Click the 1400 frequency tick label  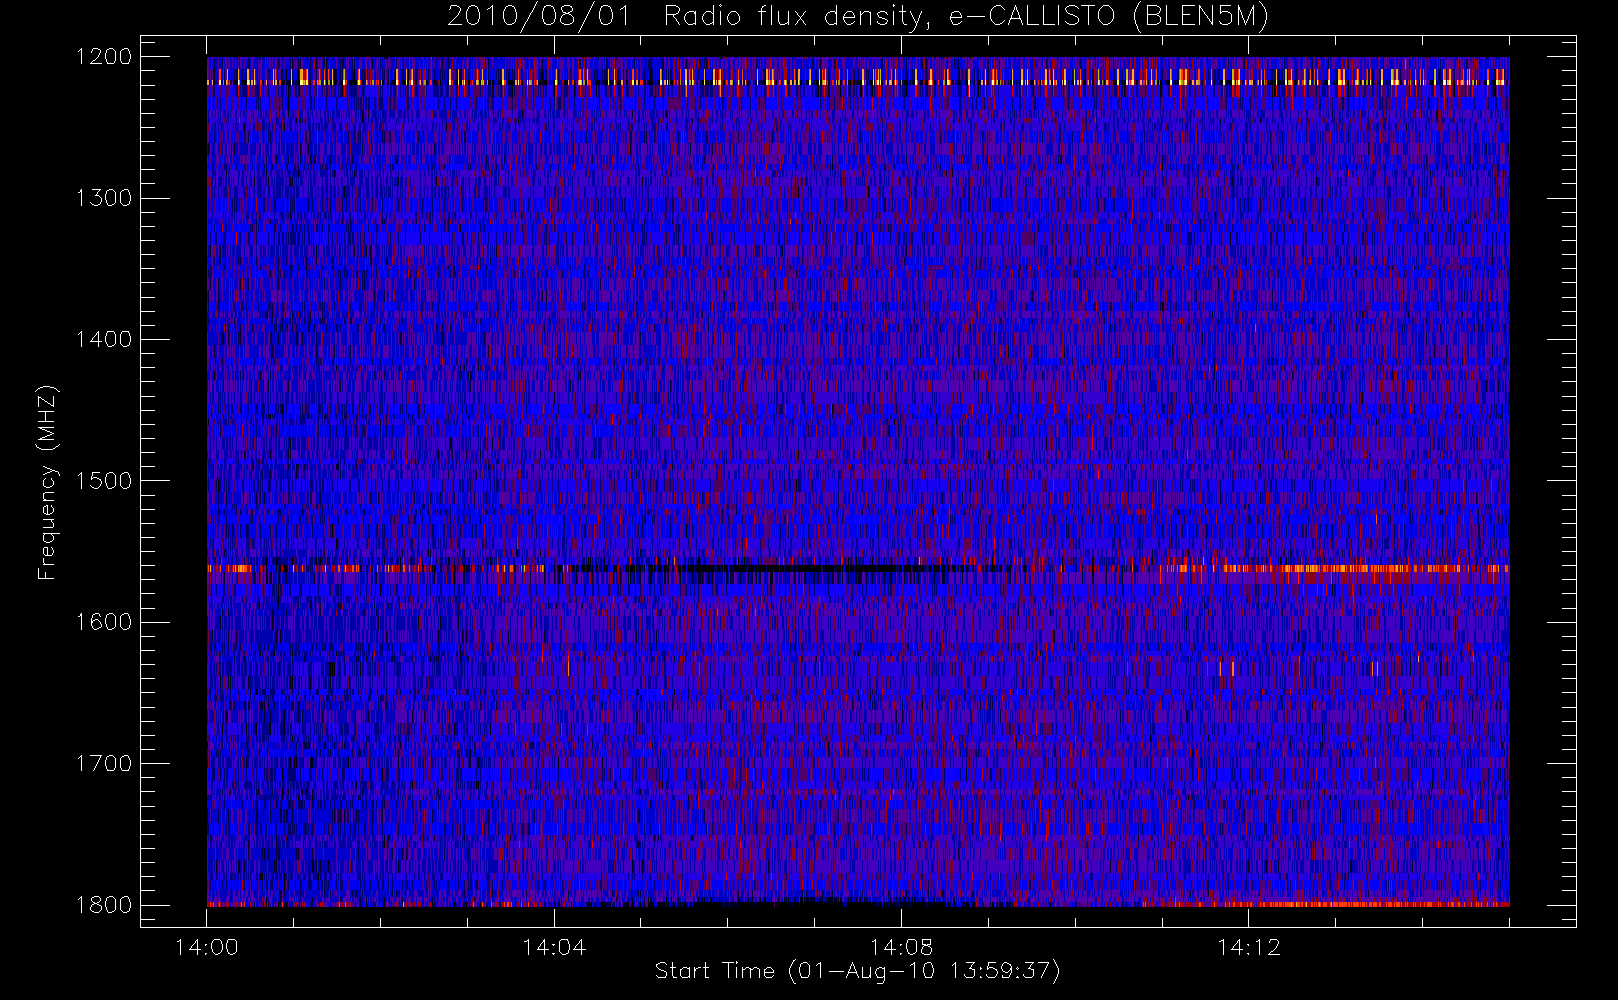105,340
